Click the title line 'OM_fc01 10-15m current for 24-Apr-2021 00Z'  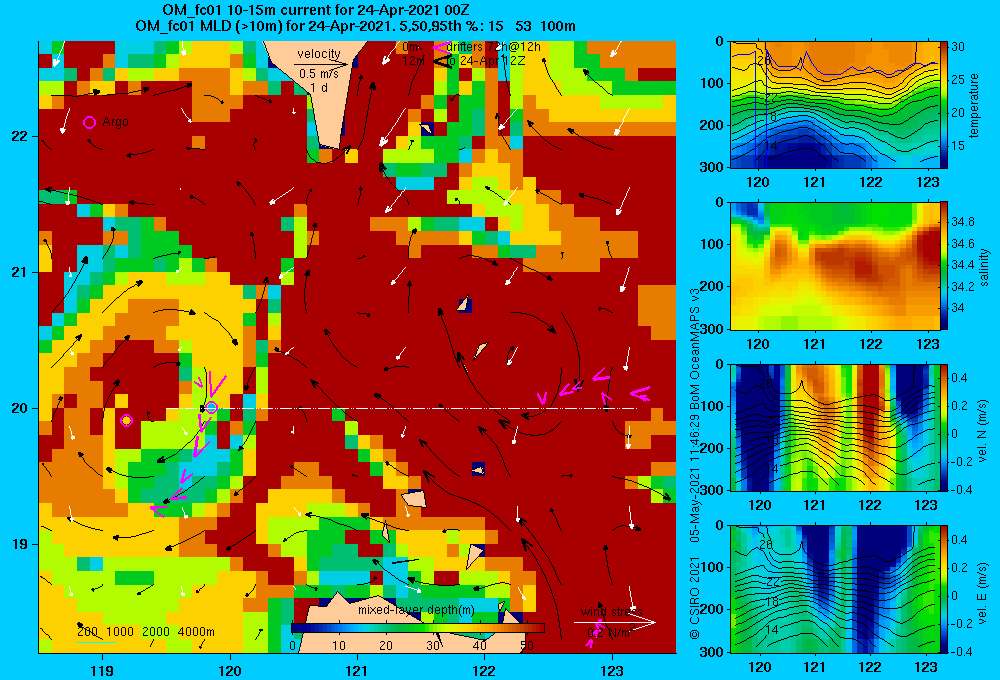[x=316, y=10]
